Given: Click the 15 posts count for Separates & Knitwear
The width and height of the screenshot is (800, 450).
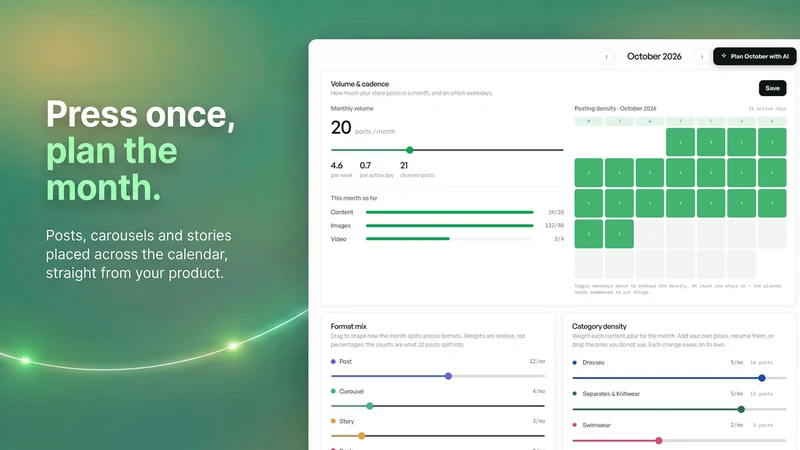Looking at the screenshot, I should point(761,394).
